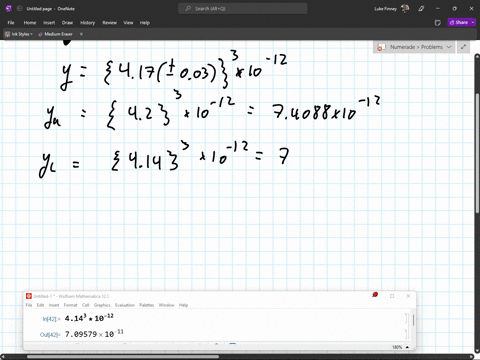Viewport: 480px width, 360px height.
Task: Open Mathematica Edit menu
Action: click(40, 305)
